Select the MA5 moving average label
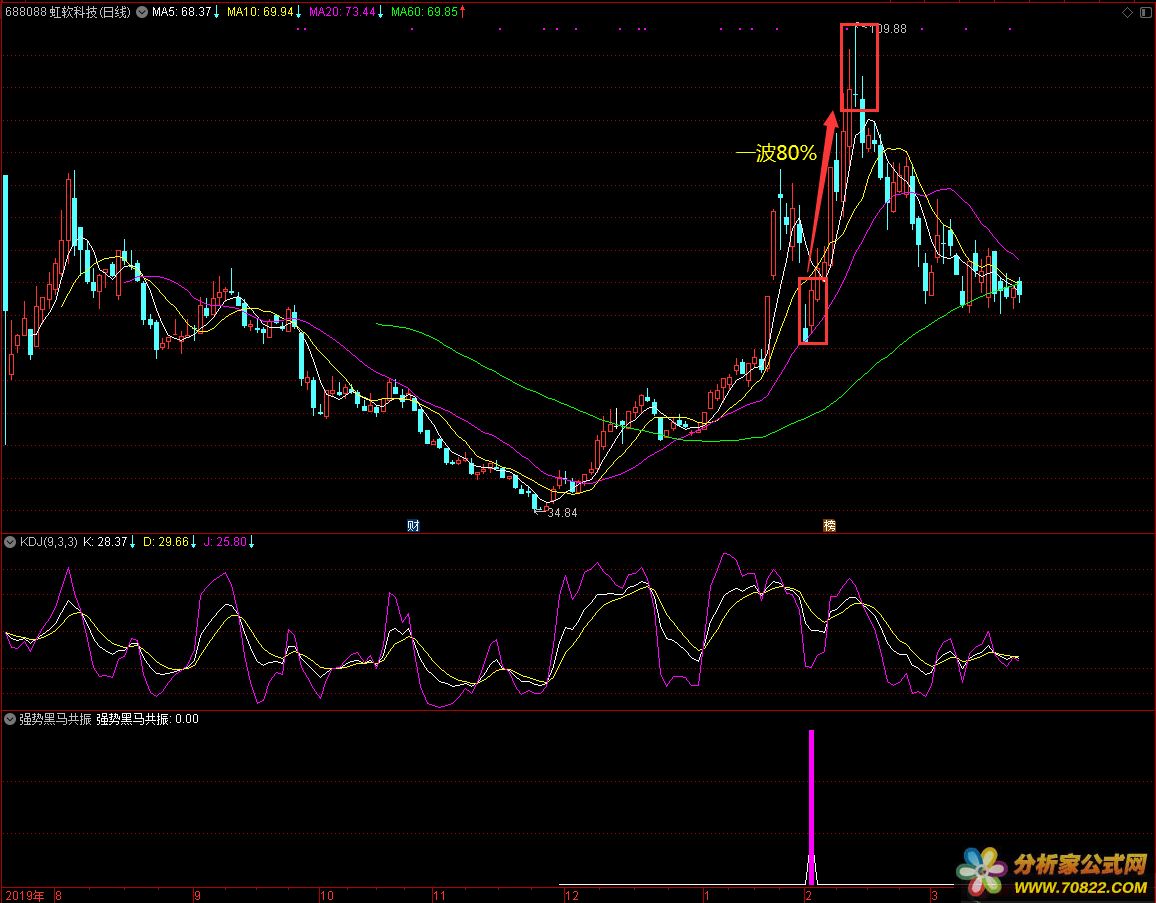The height and width of the screenshot is (903, 1156). tap(181, 12)
